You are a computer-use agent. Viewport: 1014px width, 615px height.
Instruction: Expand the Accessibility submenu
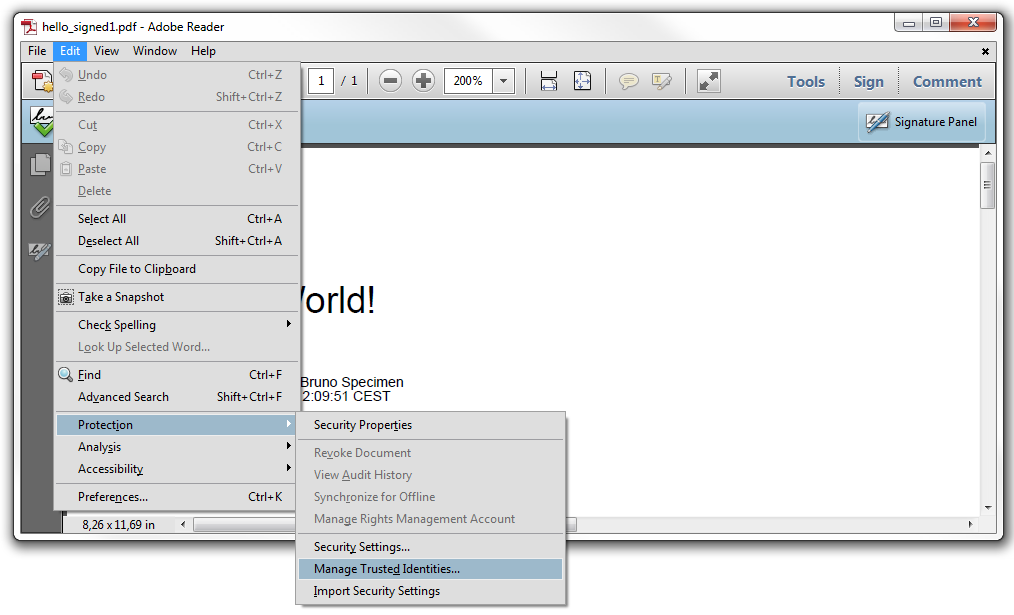click(x=177, y=469)
